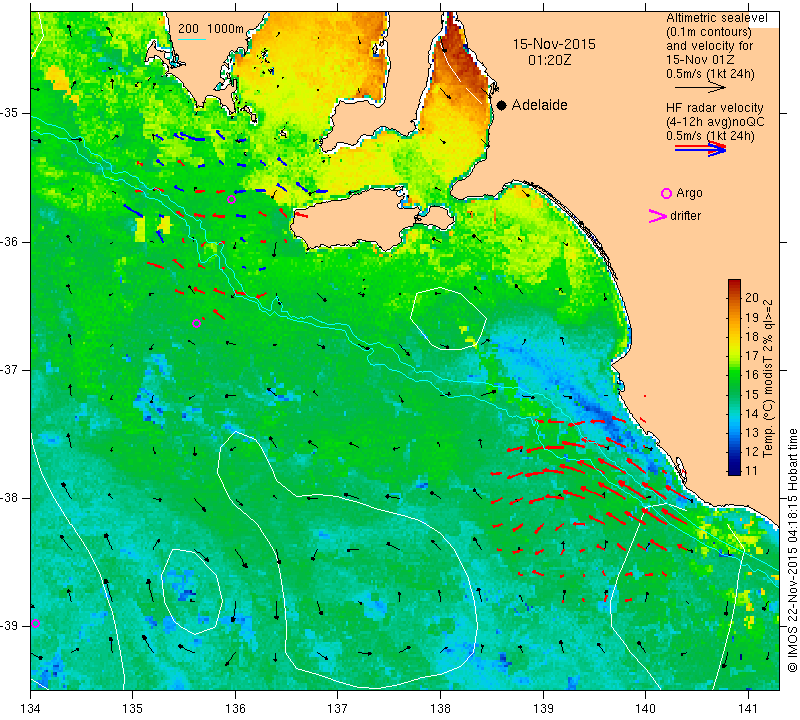This screenshot has height=720, width=800.
Task: Click the Argo float marker near 134, -39
Action: pyautogui.click(x=35, y=624)
